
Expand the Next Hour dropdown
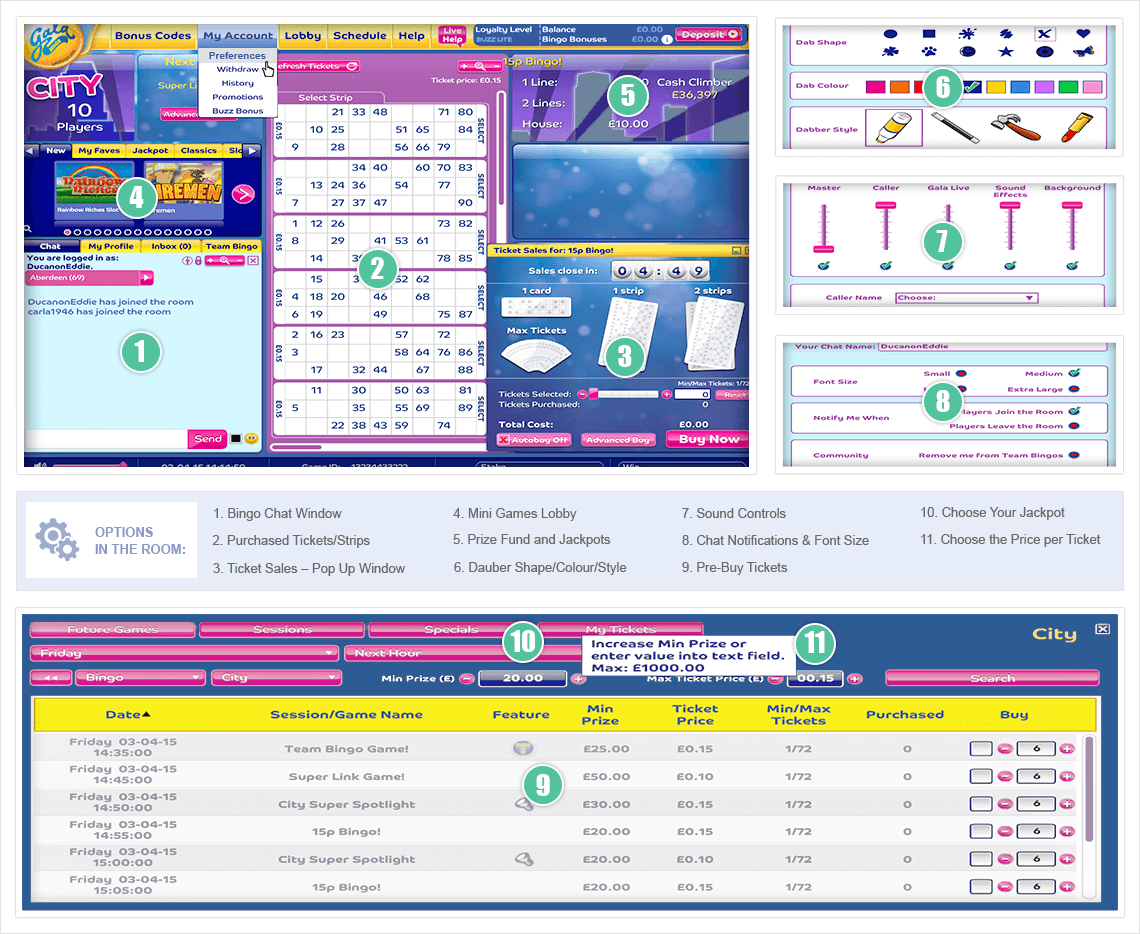point(463,653)
